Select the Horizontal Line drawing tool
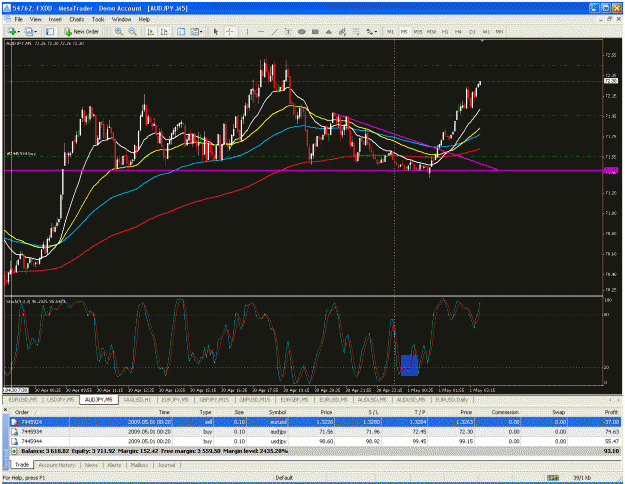Image resolution: width=625 pixels, height=484 pixels. 261,31
